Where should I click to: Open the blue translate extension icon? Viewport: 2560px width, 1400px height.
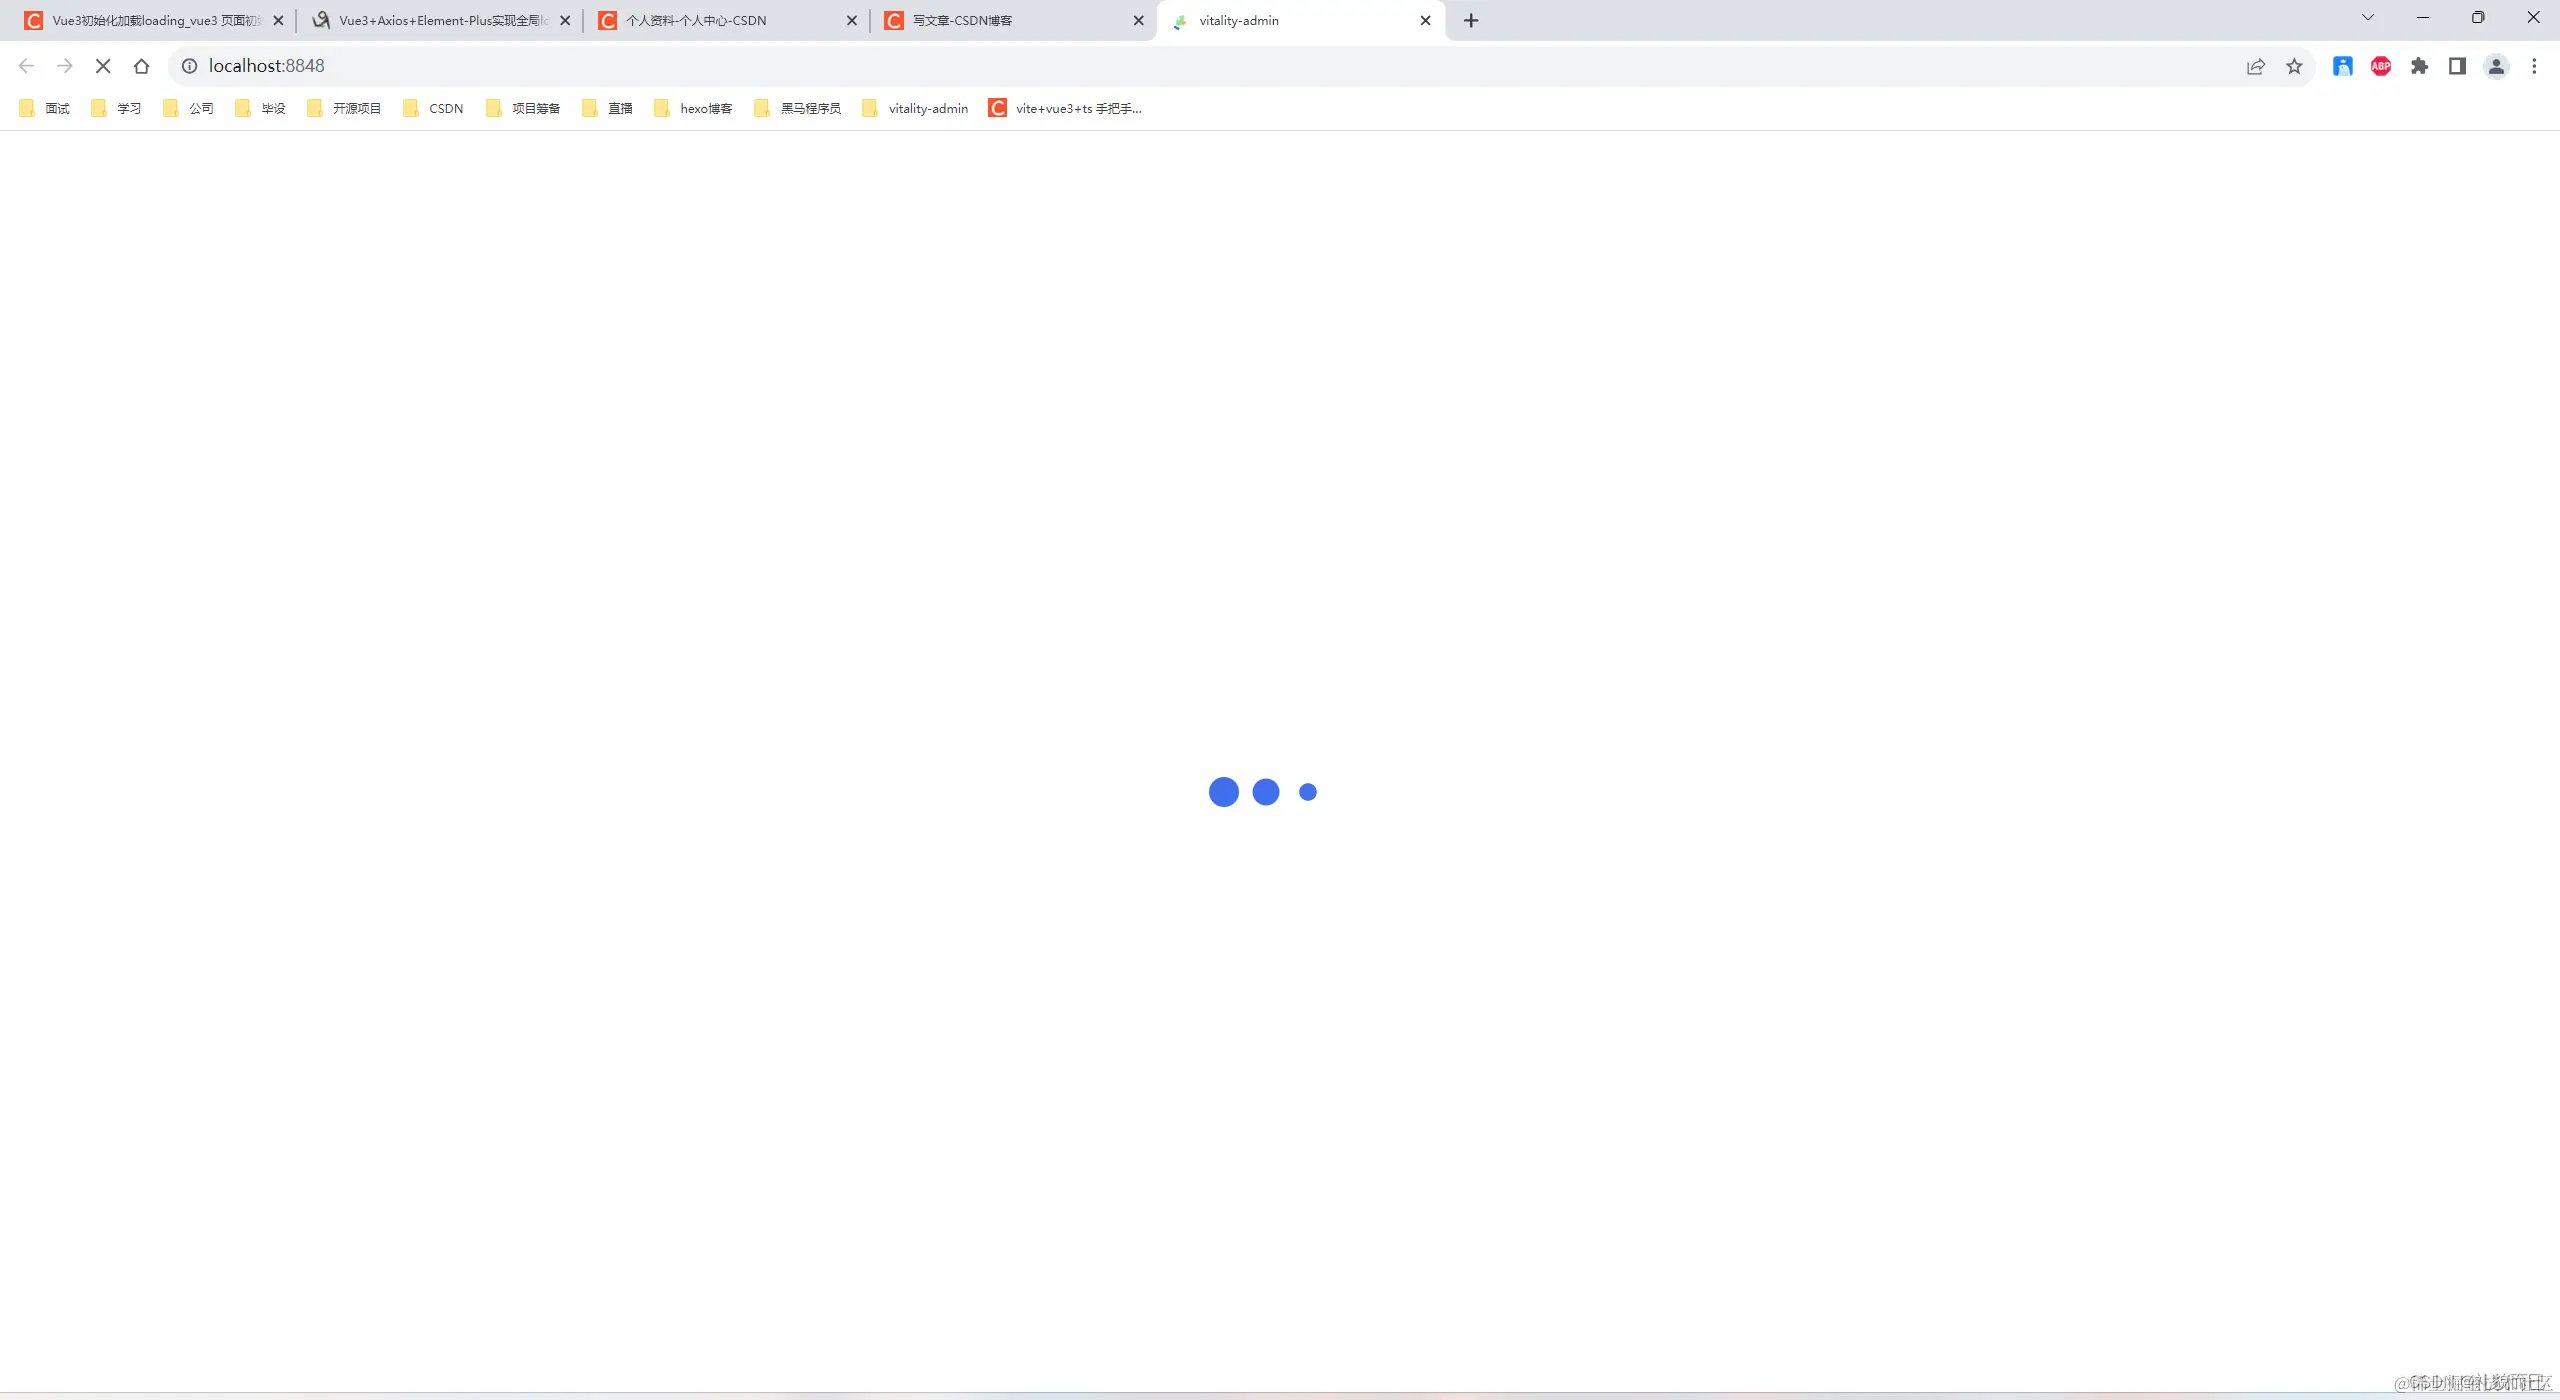[x=2342, y=66]
